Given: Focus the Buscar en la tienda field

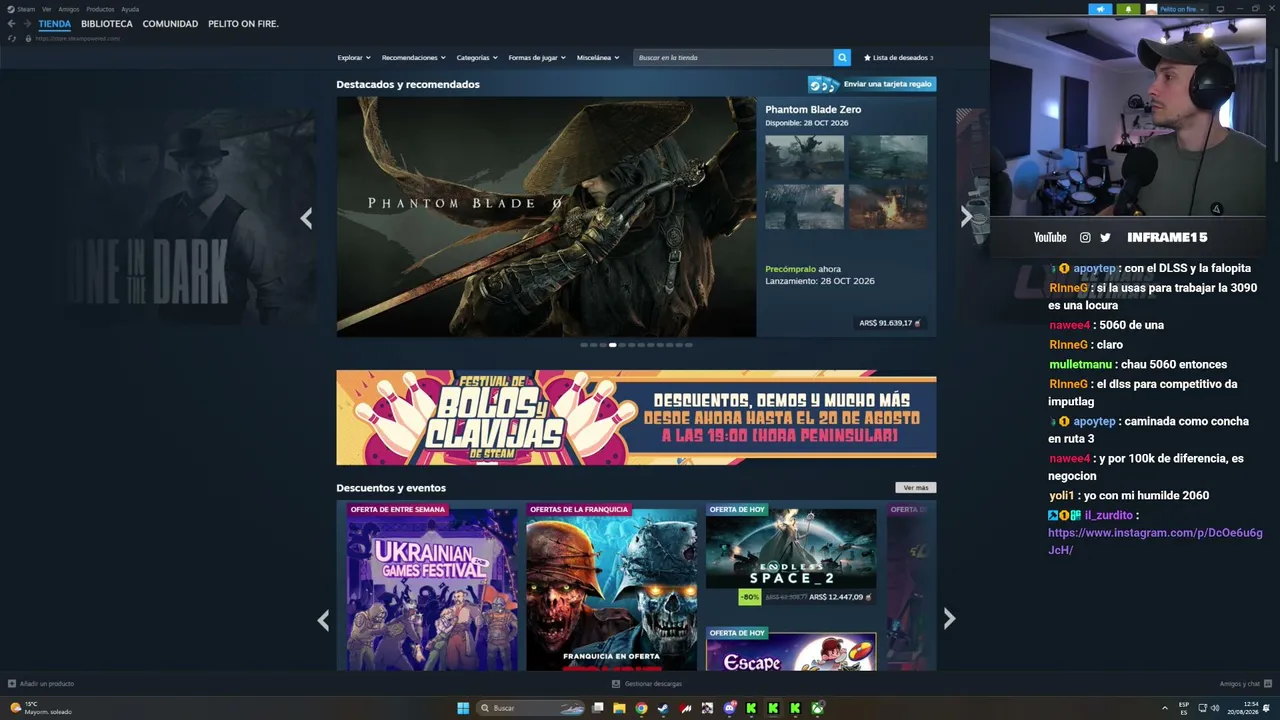Looking at the screenshot, I should [x=734, y=58].
